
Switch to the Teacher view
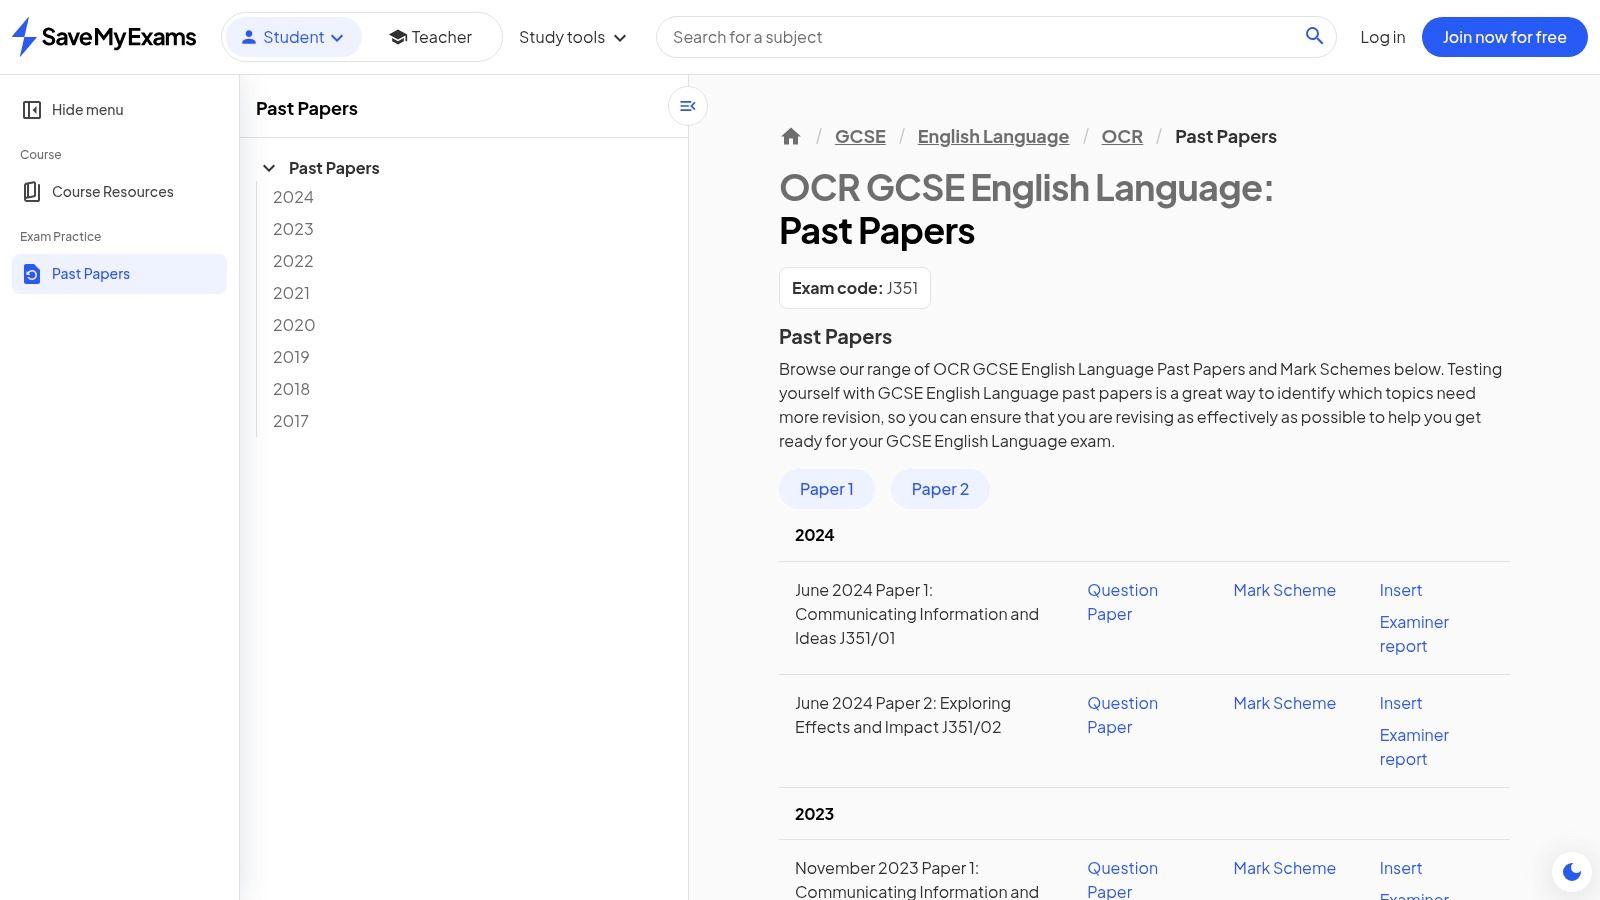coord(430,37)
